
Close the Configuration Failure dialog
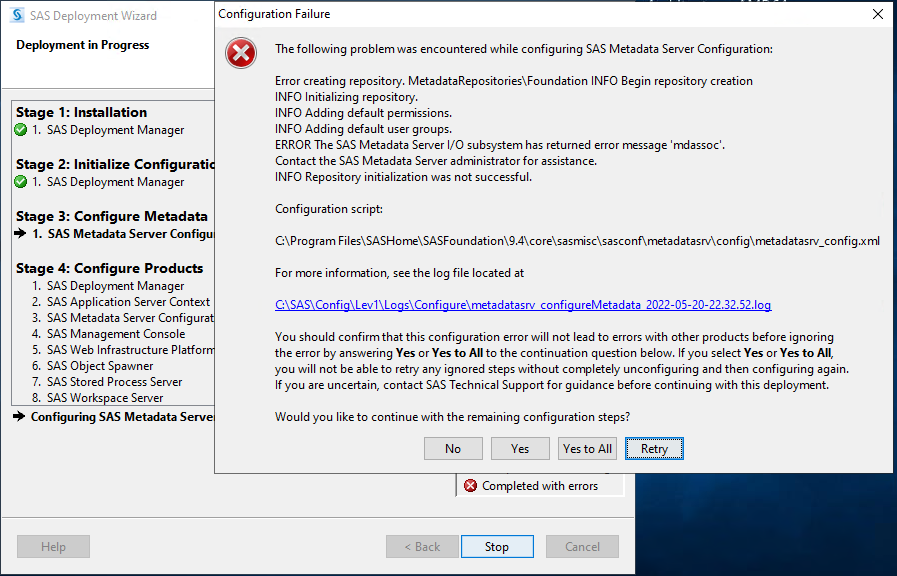pyautogui.click(x=877, y=14)
